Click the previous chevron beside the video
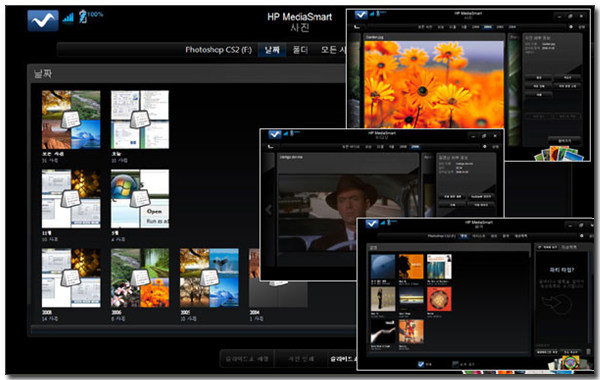The image size is (600, 380). point(269,209)
